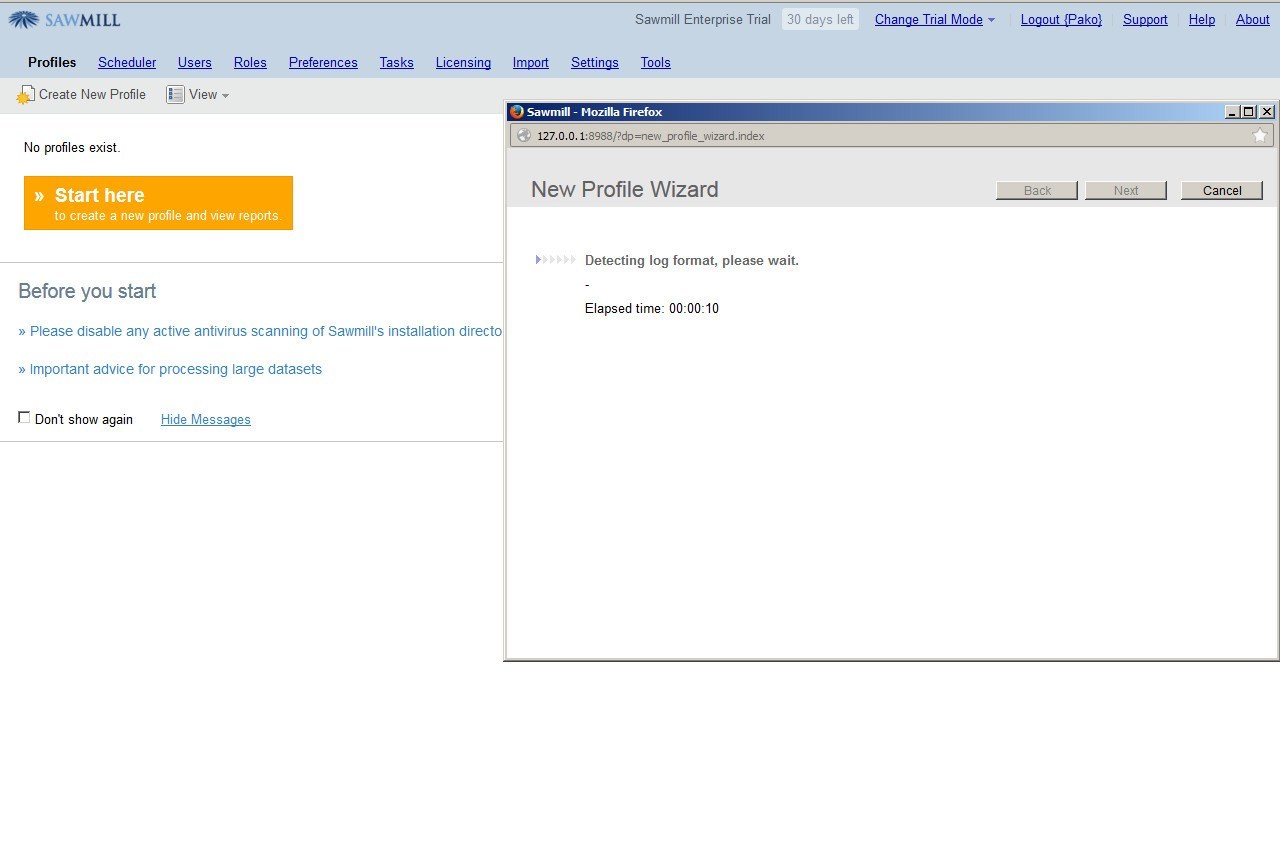Select the Preferences tab
The image size is (1280, 866).
click(x=323, y=62)
